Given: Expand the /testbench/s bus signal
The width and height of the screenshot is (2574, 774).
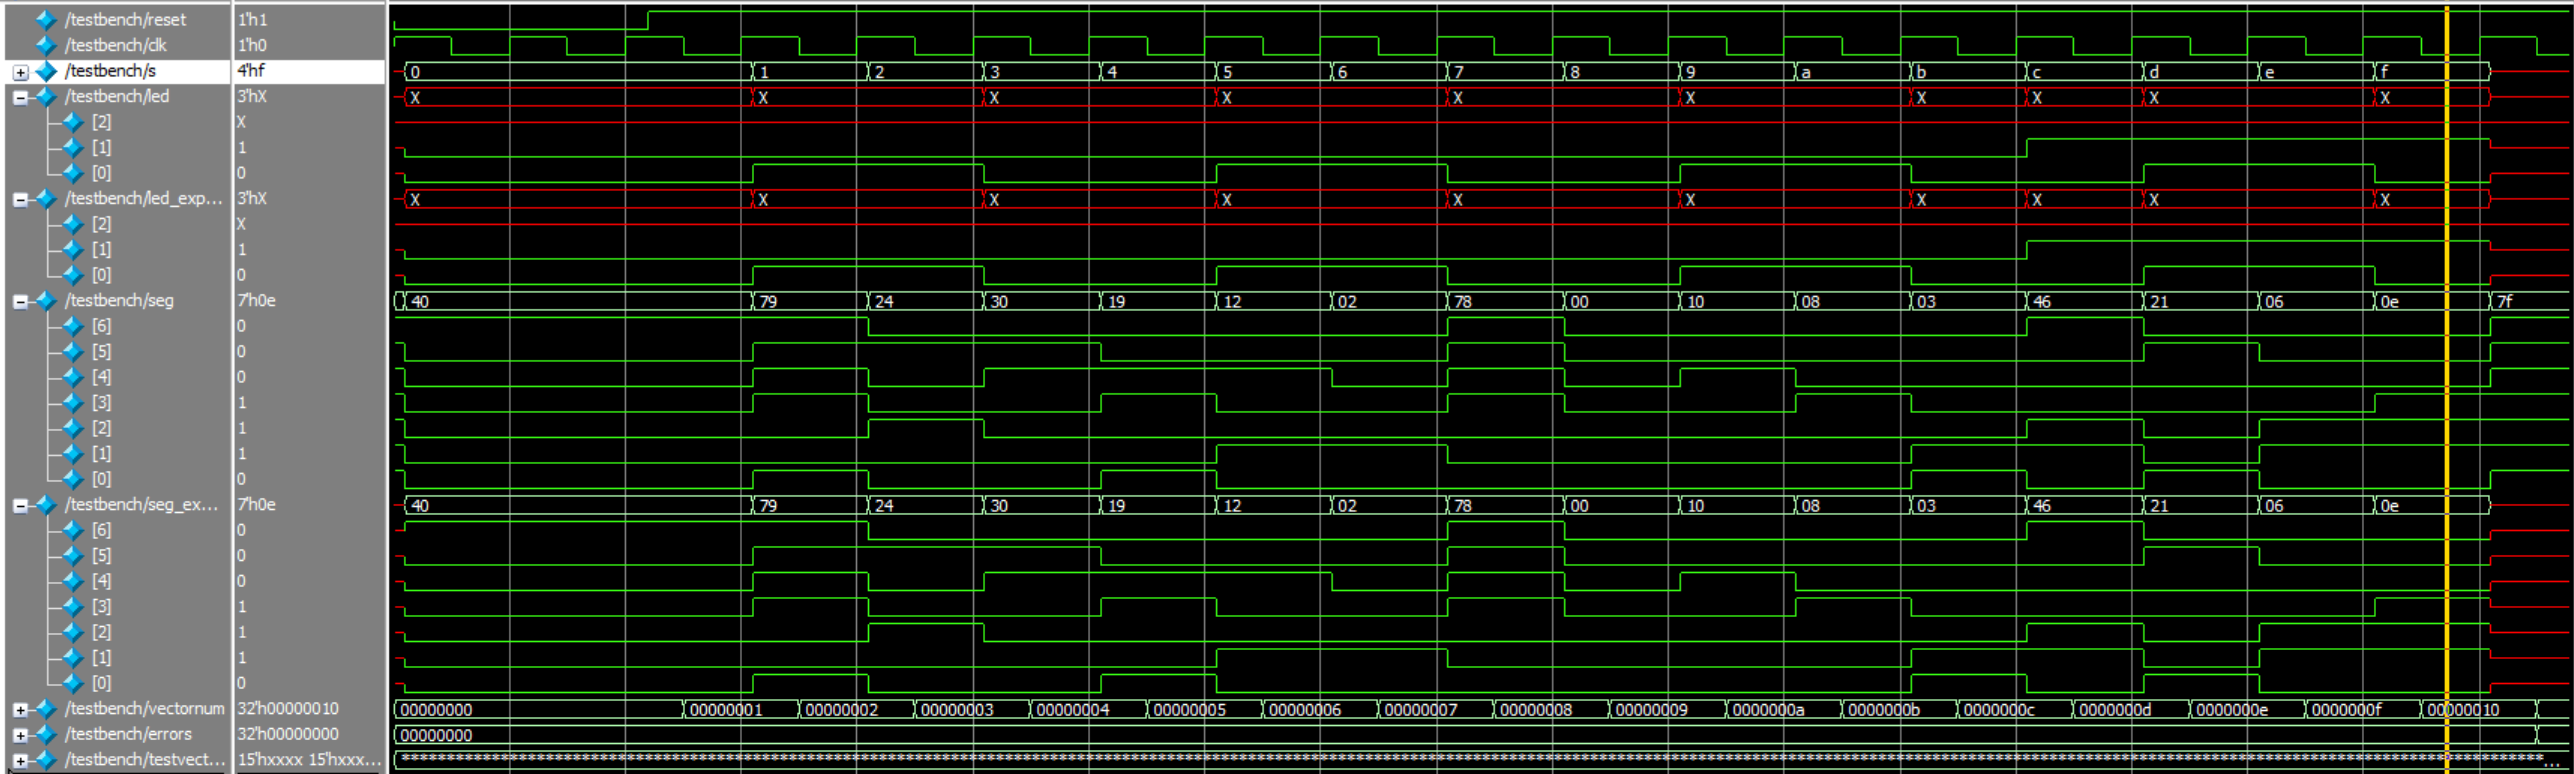Looking at the screenshot, I should click(20, 72).
